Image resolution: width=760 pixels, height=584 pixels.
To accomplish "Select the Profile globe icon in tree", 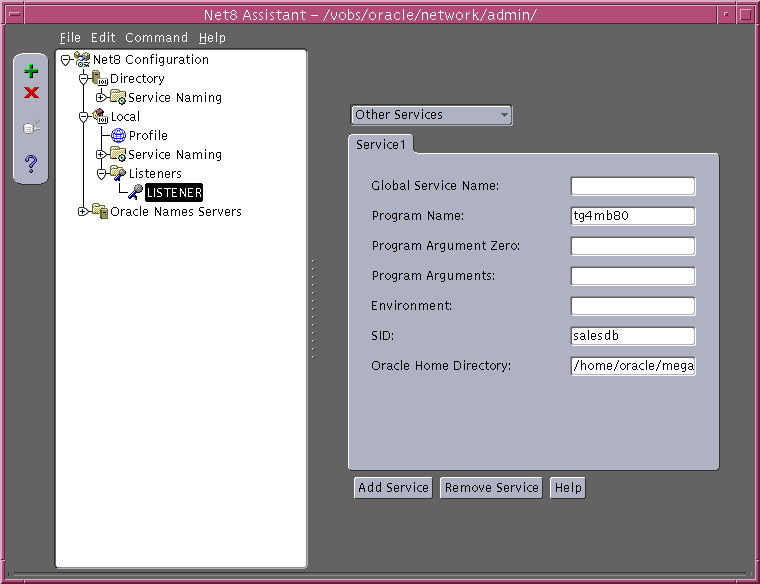I will pos(118,136).
